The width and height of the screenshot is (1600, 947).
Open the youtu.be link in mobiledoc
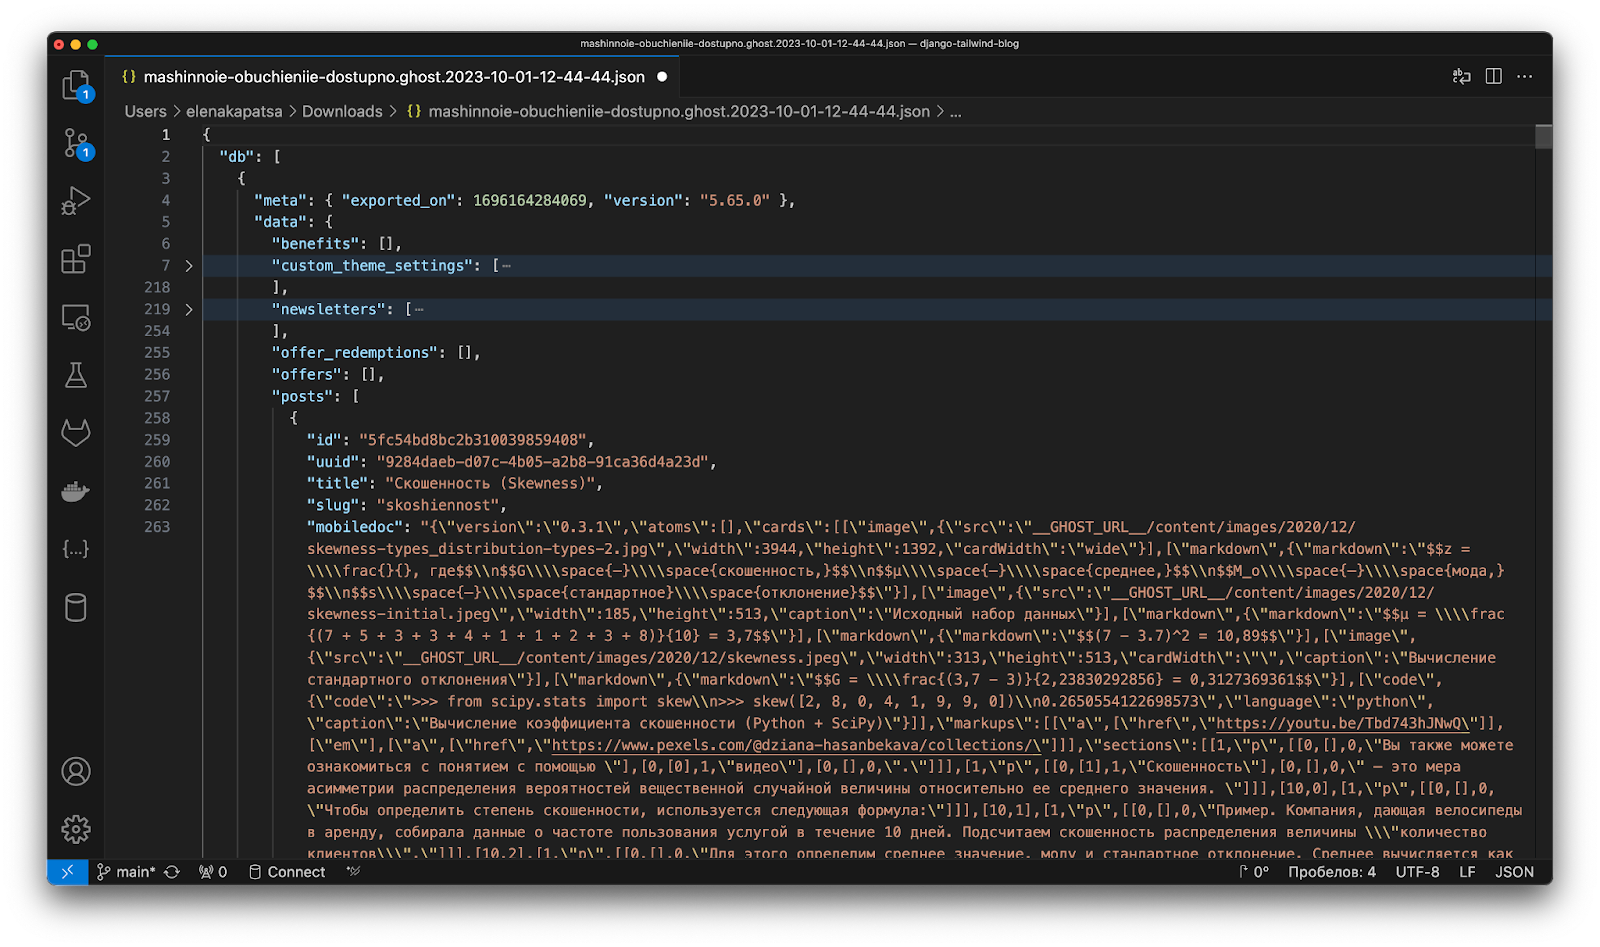coord(1342,723)
